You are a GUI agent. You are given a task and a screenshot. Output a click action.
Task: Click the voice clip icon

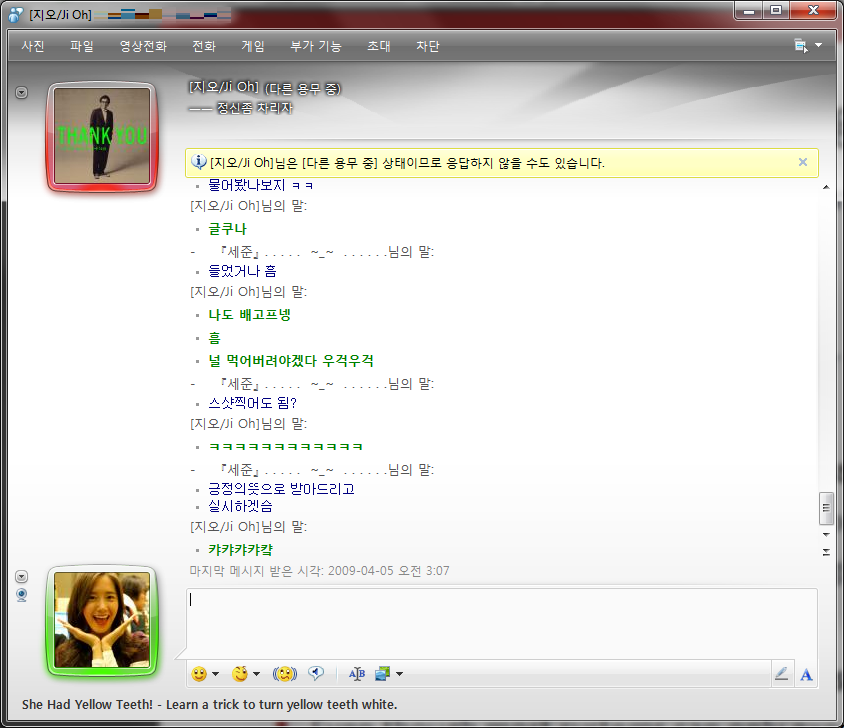pyautogui.click(x=315, y=674)
